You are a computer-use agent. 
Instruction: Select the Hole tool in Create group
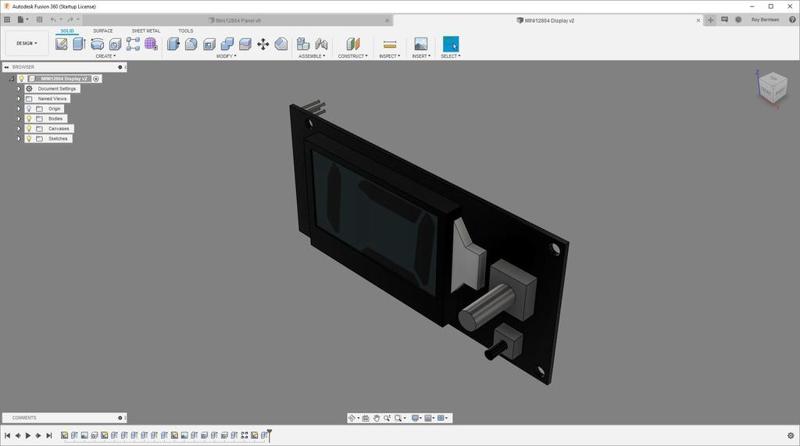(x=115, y=44)
